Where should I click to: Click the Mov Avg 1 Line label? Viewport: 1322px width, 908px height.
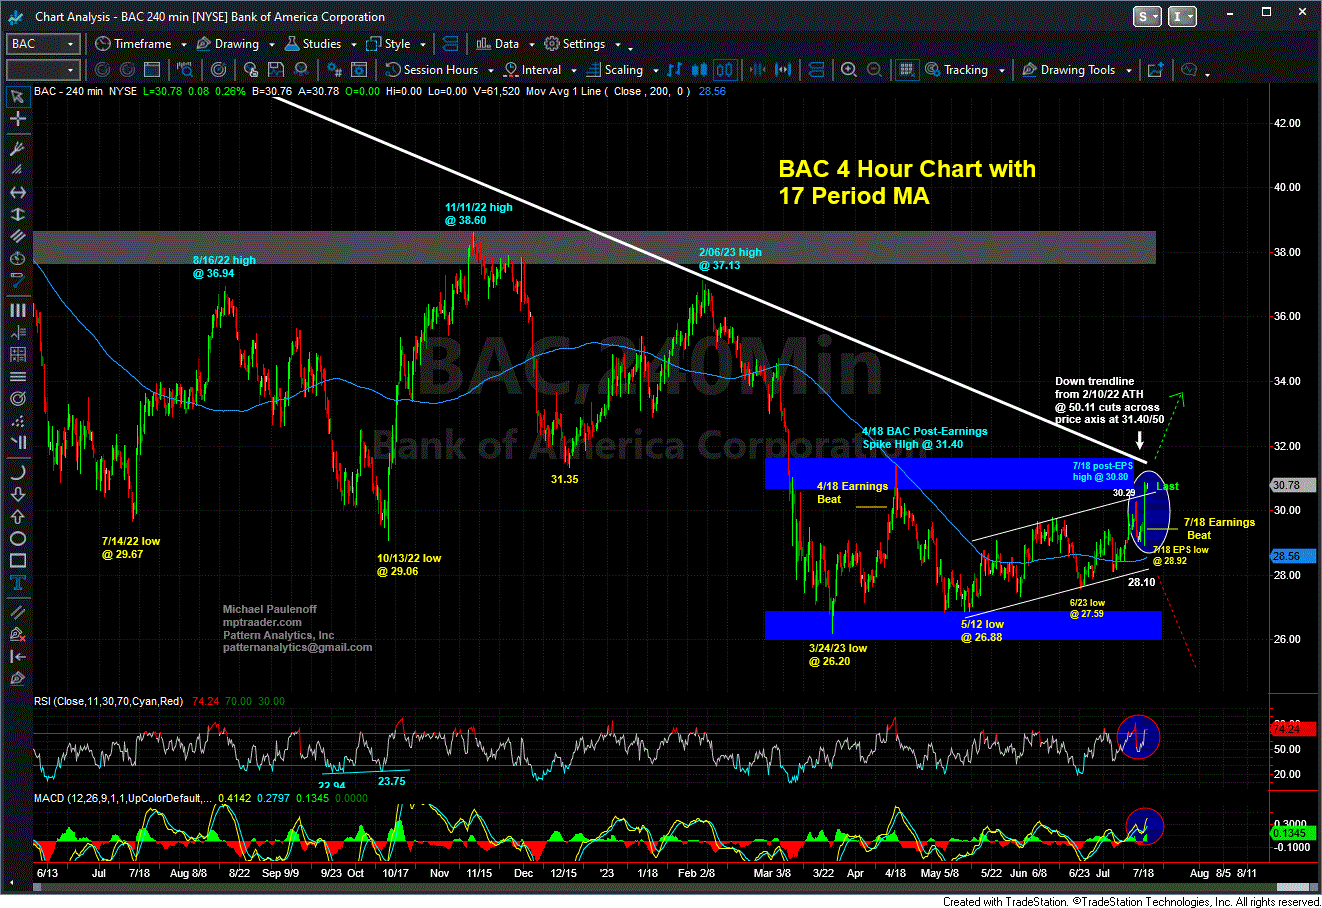(x=565, y=91)
